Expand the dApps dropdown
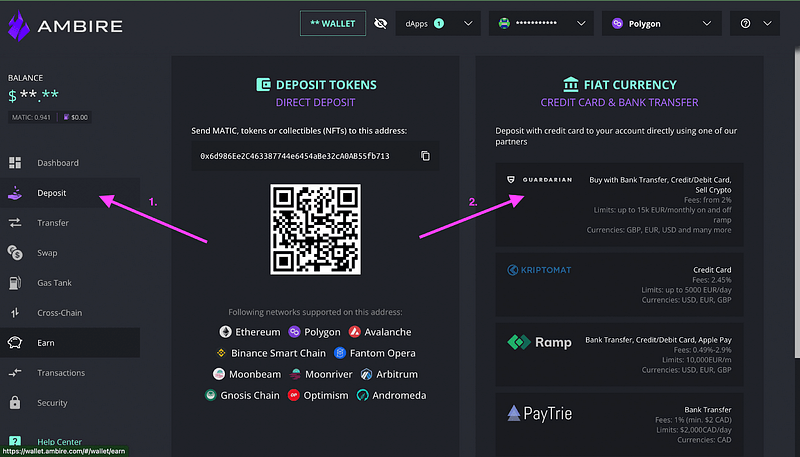This screenshot has height=457, width=800. [x=438, y=23]
